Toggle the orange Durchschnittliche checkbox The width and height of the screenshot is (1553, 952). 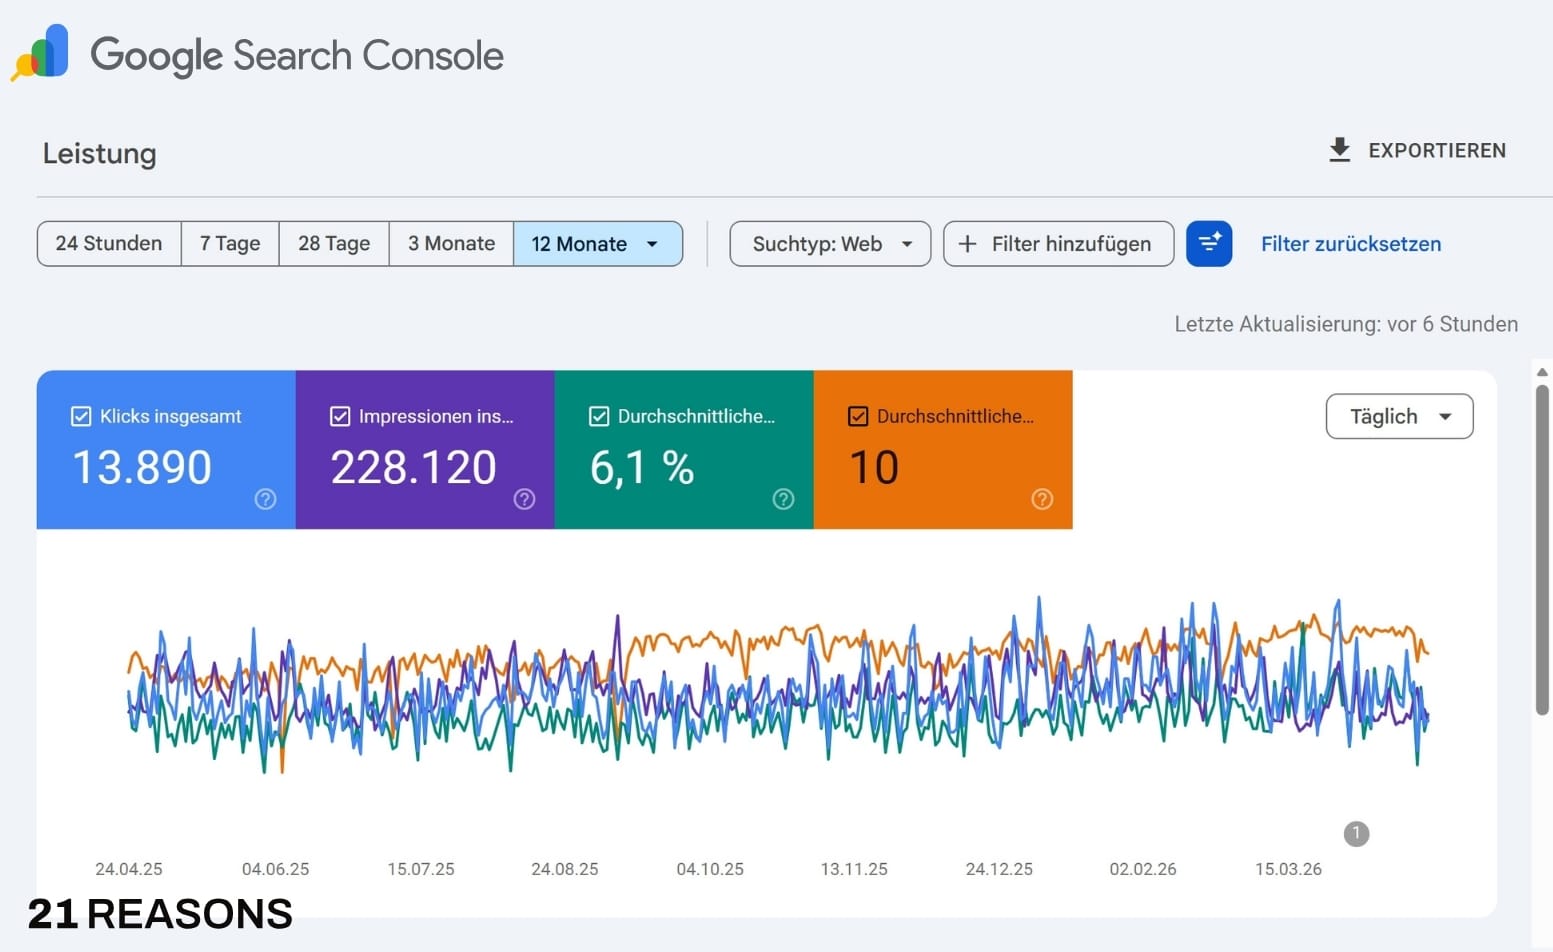coord(858,416)
